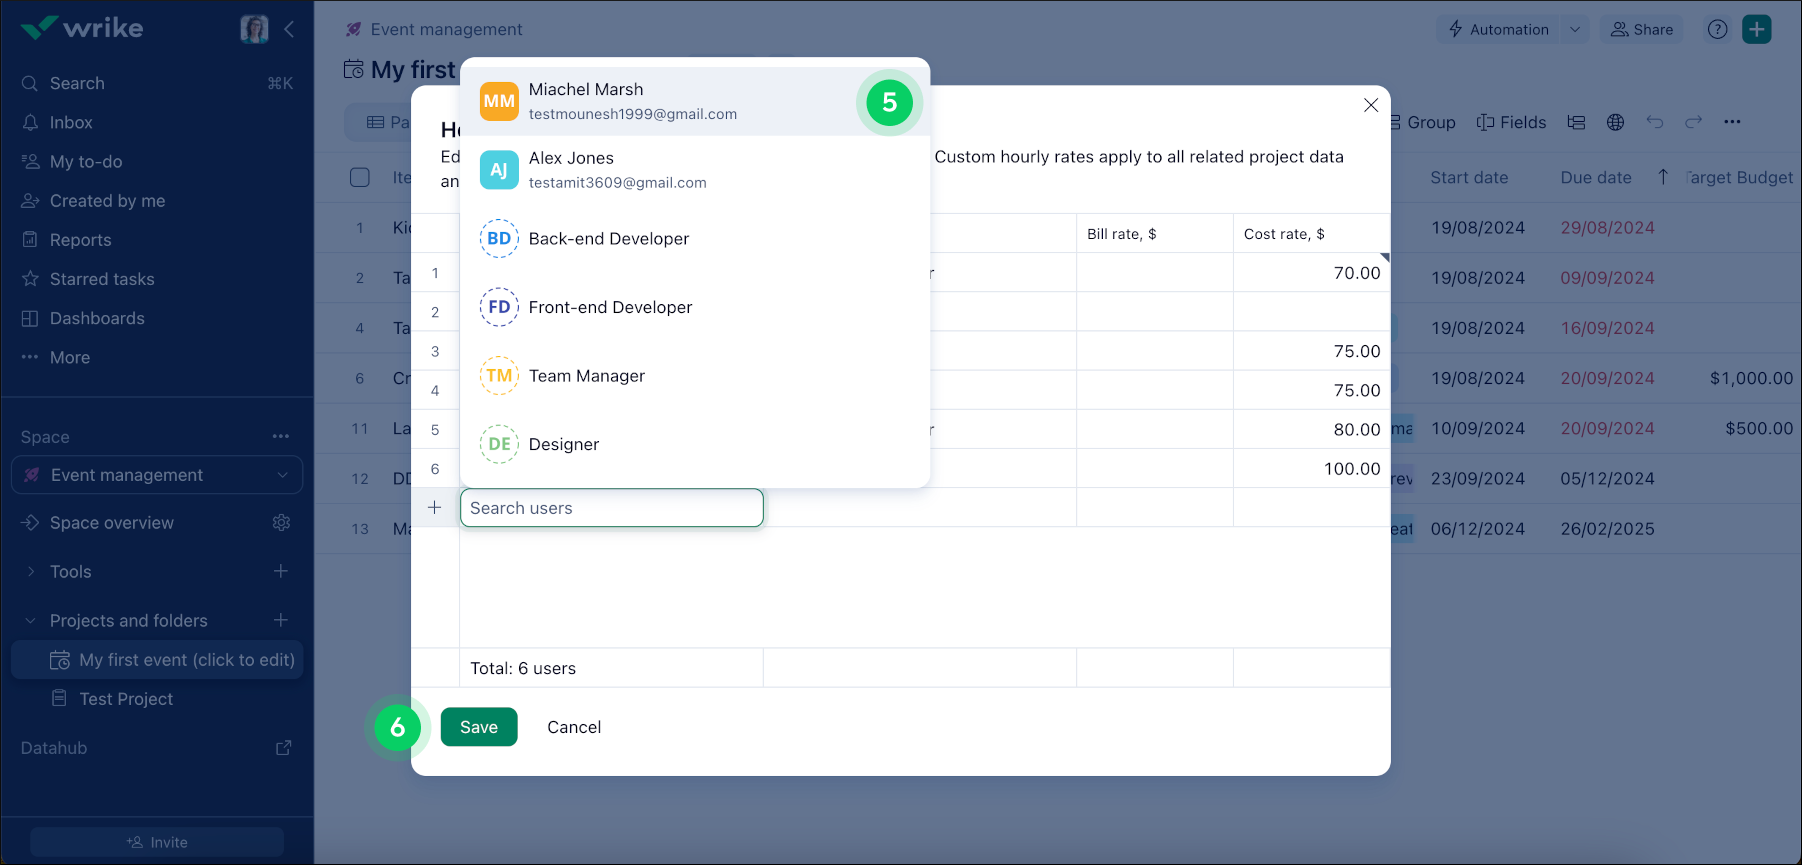Click the 70.00 cost rate cell
The width and height of the screenshot is (1802, 865).
1312,273
